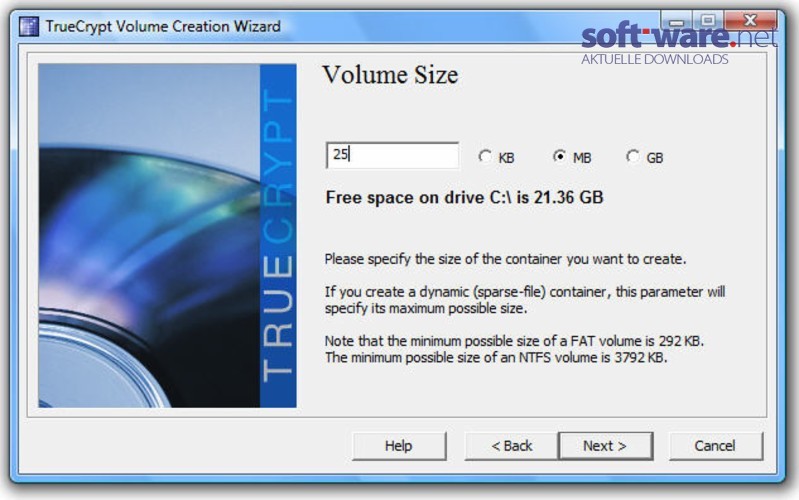Click the volume size input field
Viewport: 799px width, 500px height.
coord(392,155)
